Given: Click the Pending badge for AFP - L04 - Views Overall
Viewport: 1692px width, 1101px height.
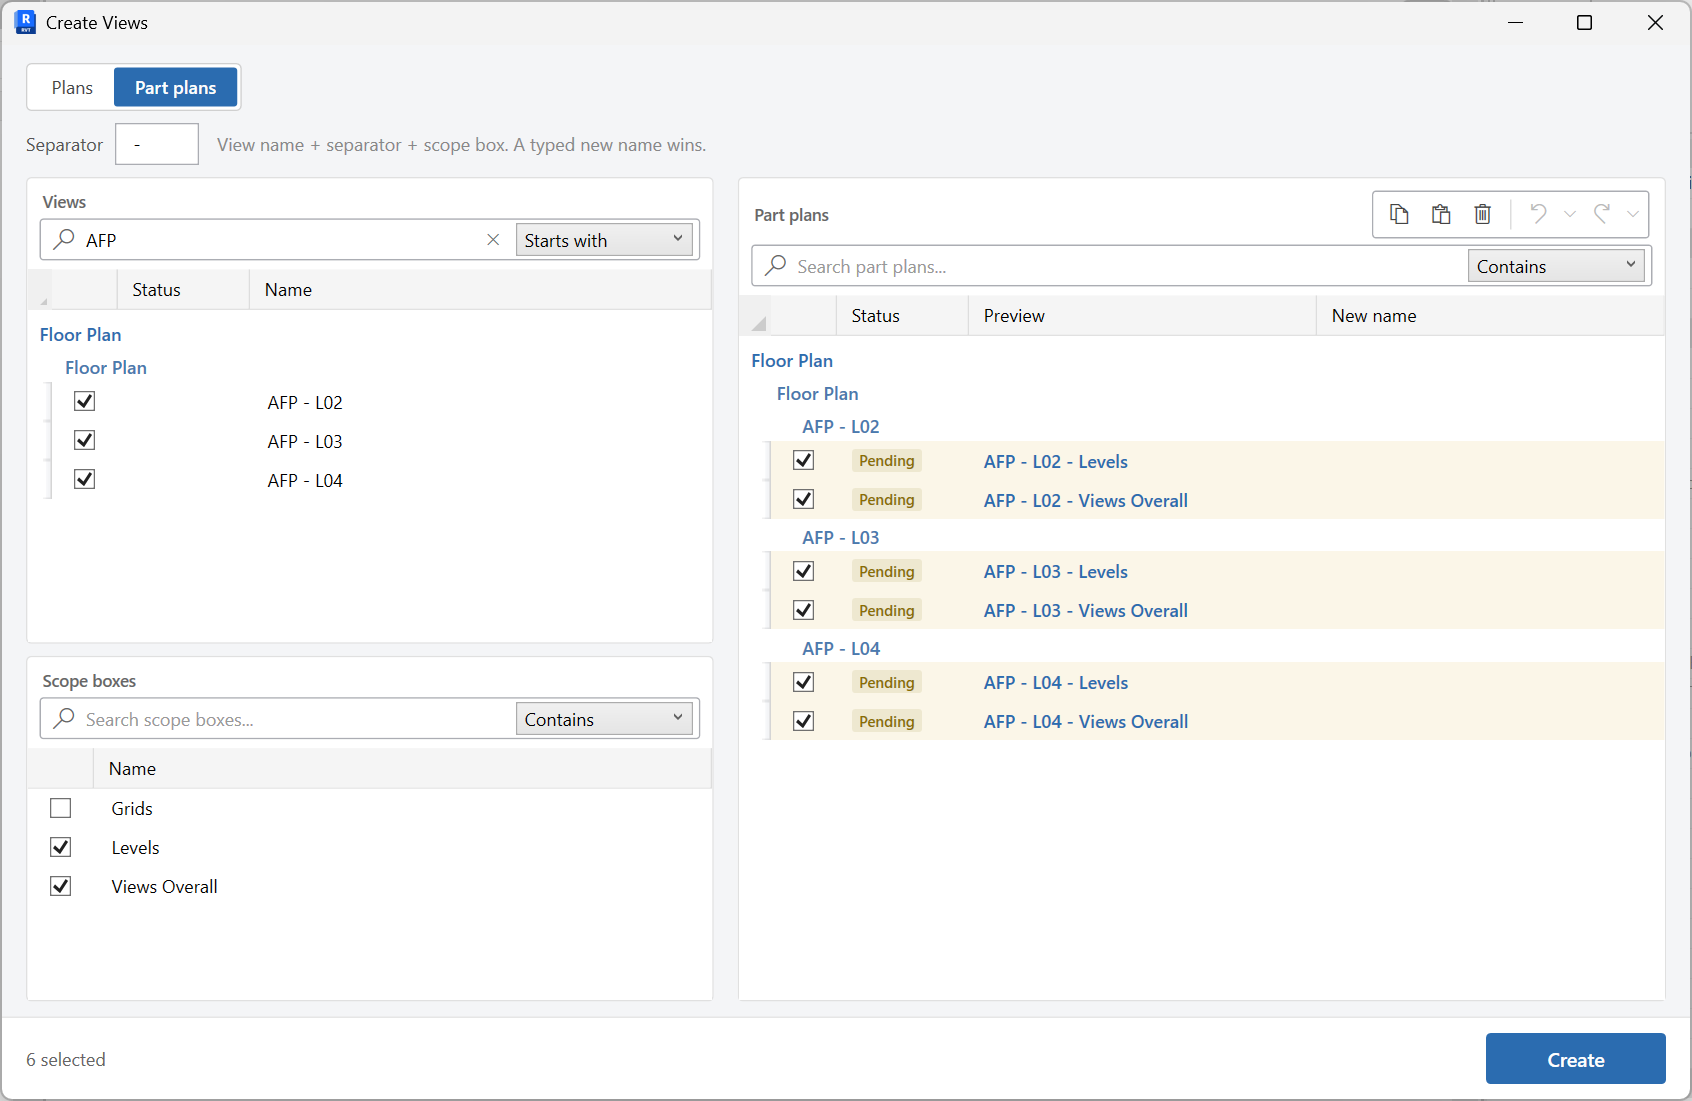Looking at the screenshot, I should coord(887,722).
